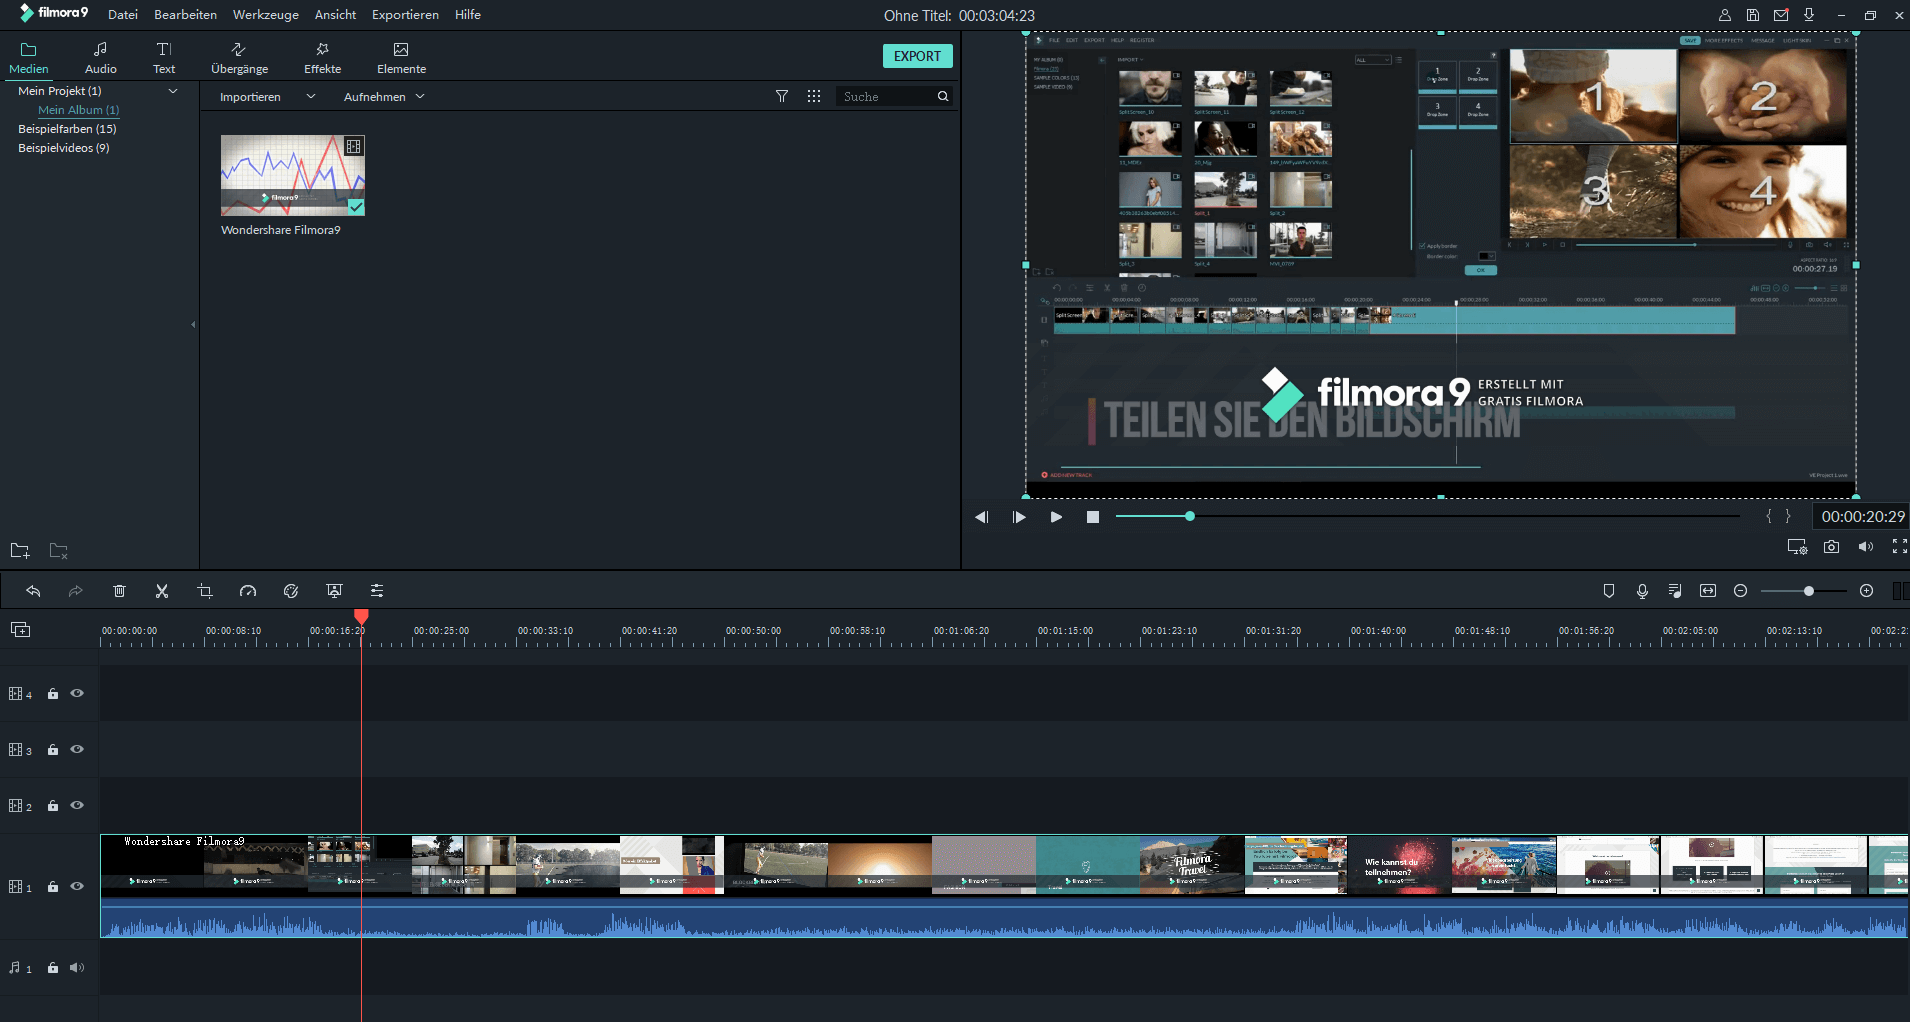This screenshot has width=1910, height=1022.
Task: Add new folder in media panel
Action: coord(20,550)
